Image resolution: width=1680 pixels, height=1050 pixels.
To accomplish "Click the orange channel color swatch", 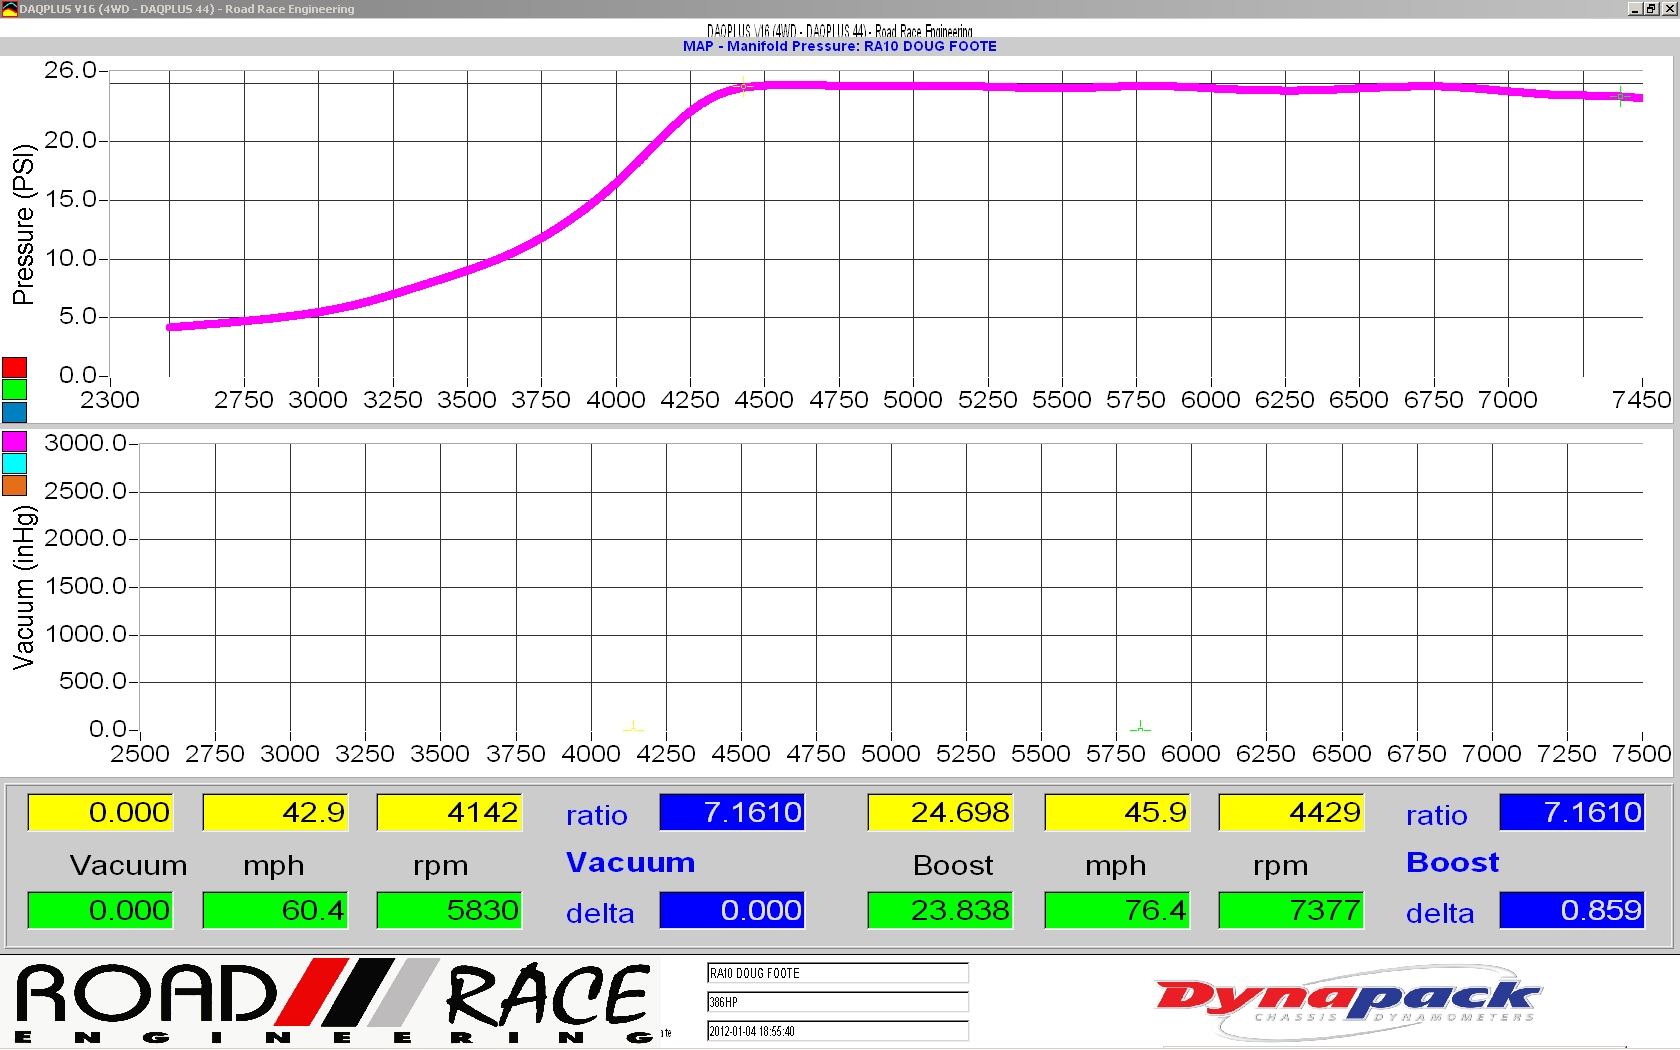I will click(x=14, y=485).
